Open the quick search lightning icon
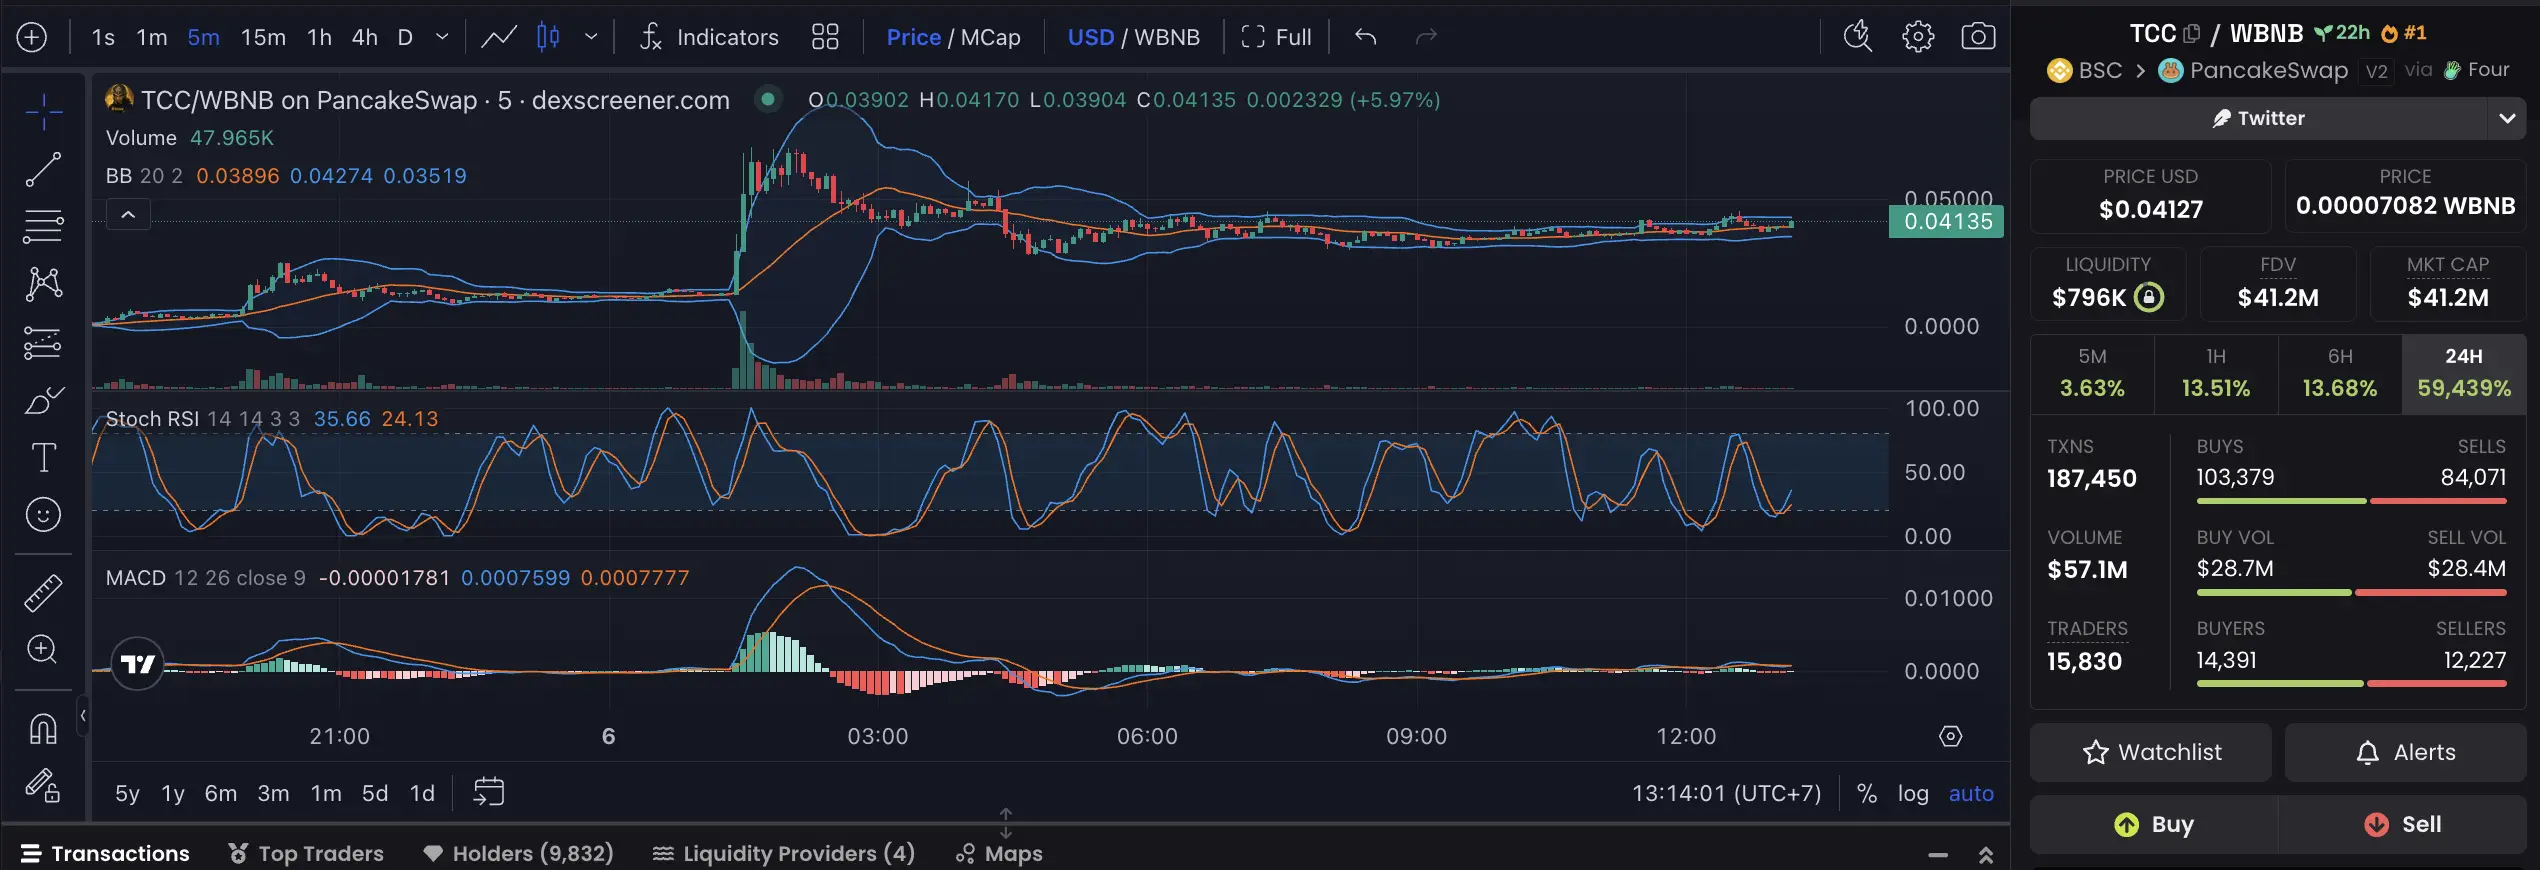 [1857, 37]
